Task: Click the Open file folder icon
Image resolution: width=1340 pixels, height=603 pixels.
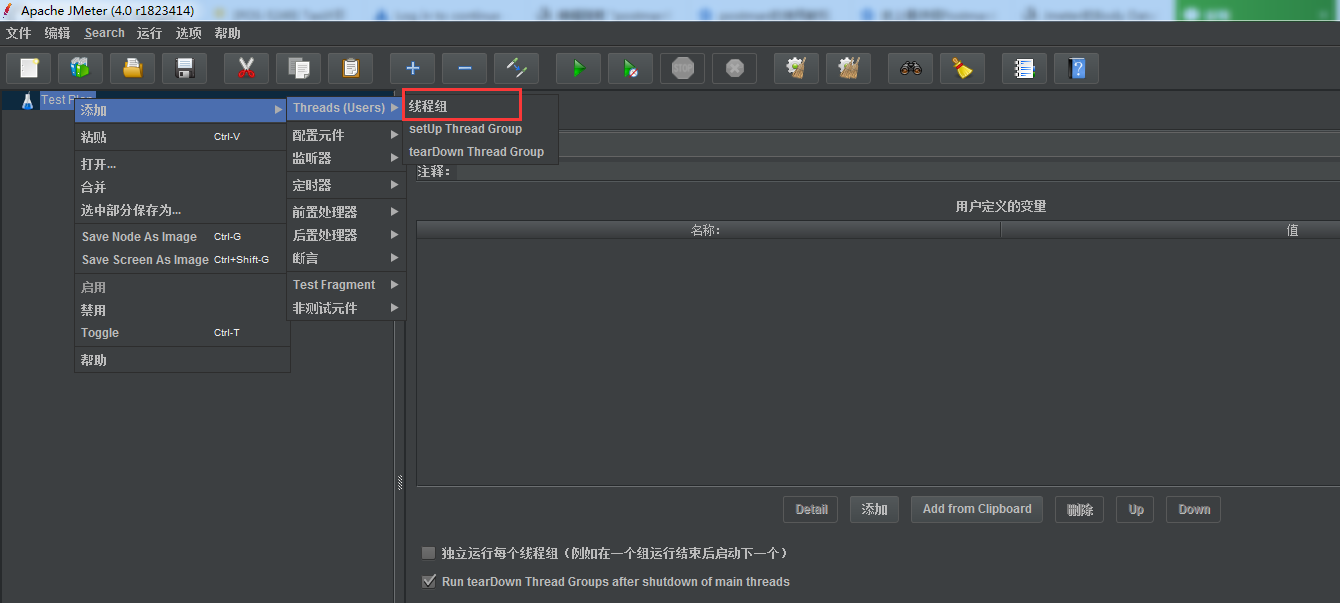Action: (132, 68)
